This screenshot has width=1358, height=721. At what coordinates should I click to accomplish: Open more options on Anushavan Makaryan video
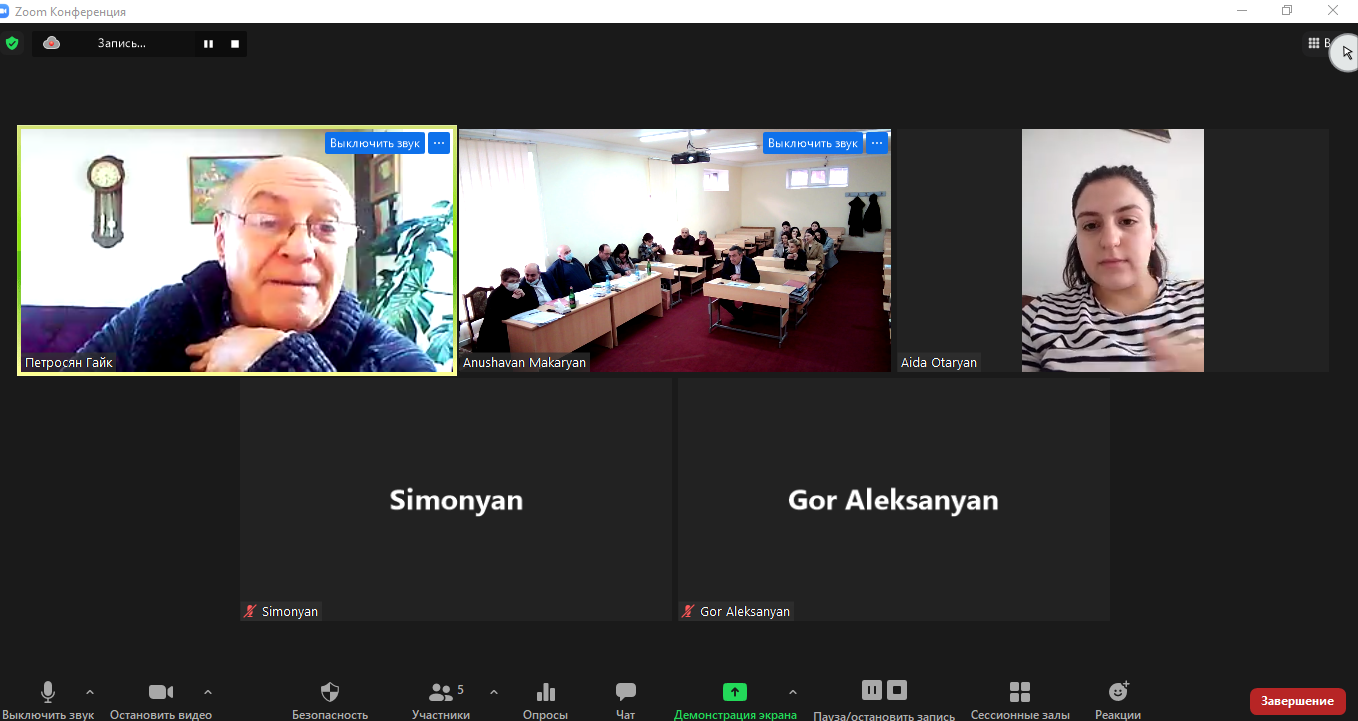click(877, 143)
